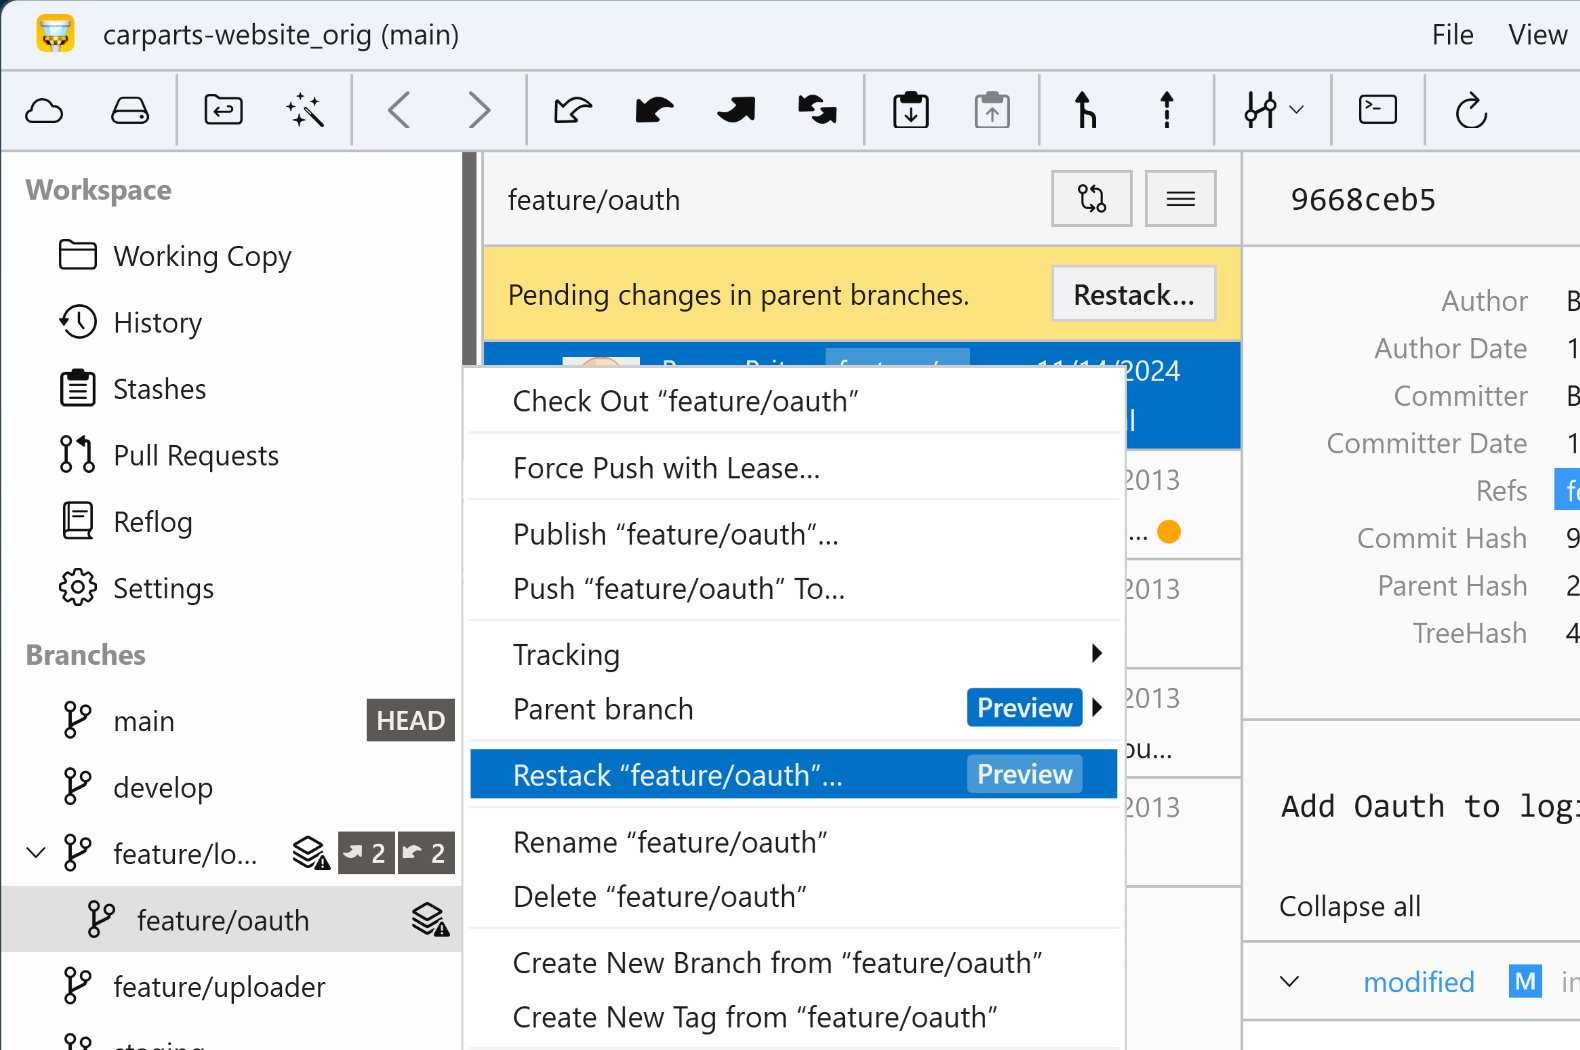Click the Fetch toolbar icon

[573, 110]
